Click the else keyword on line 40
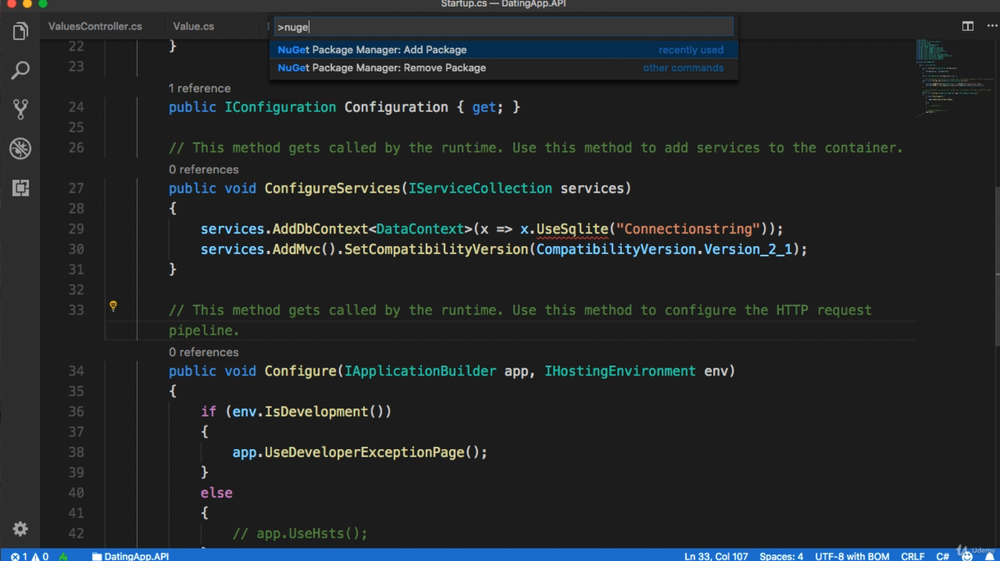 pos(216,493)
